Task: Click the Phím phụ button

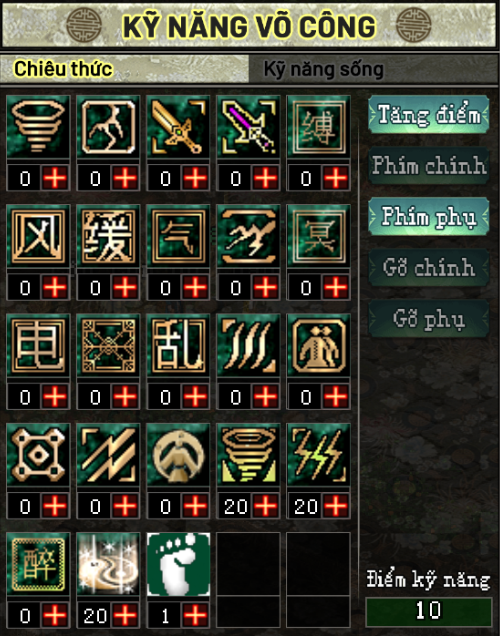Action: click(429, 217)
